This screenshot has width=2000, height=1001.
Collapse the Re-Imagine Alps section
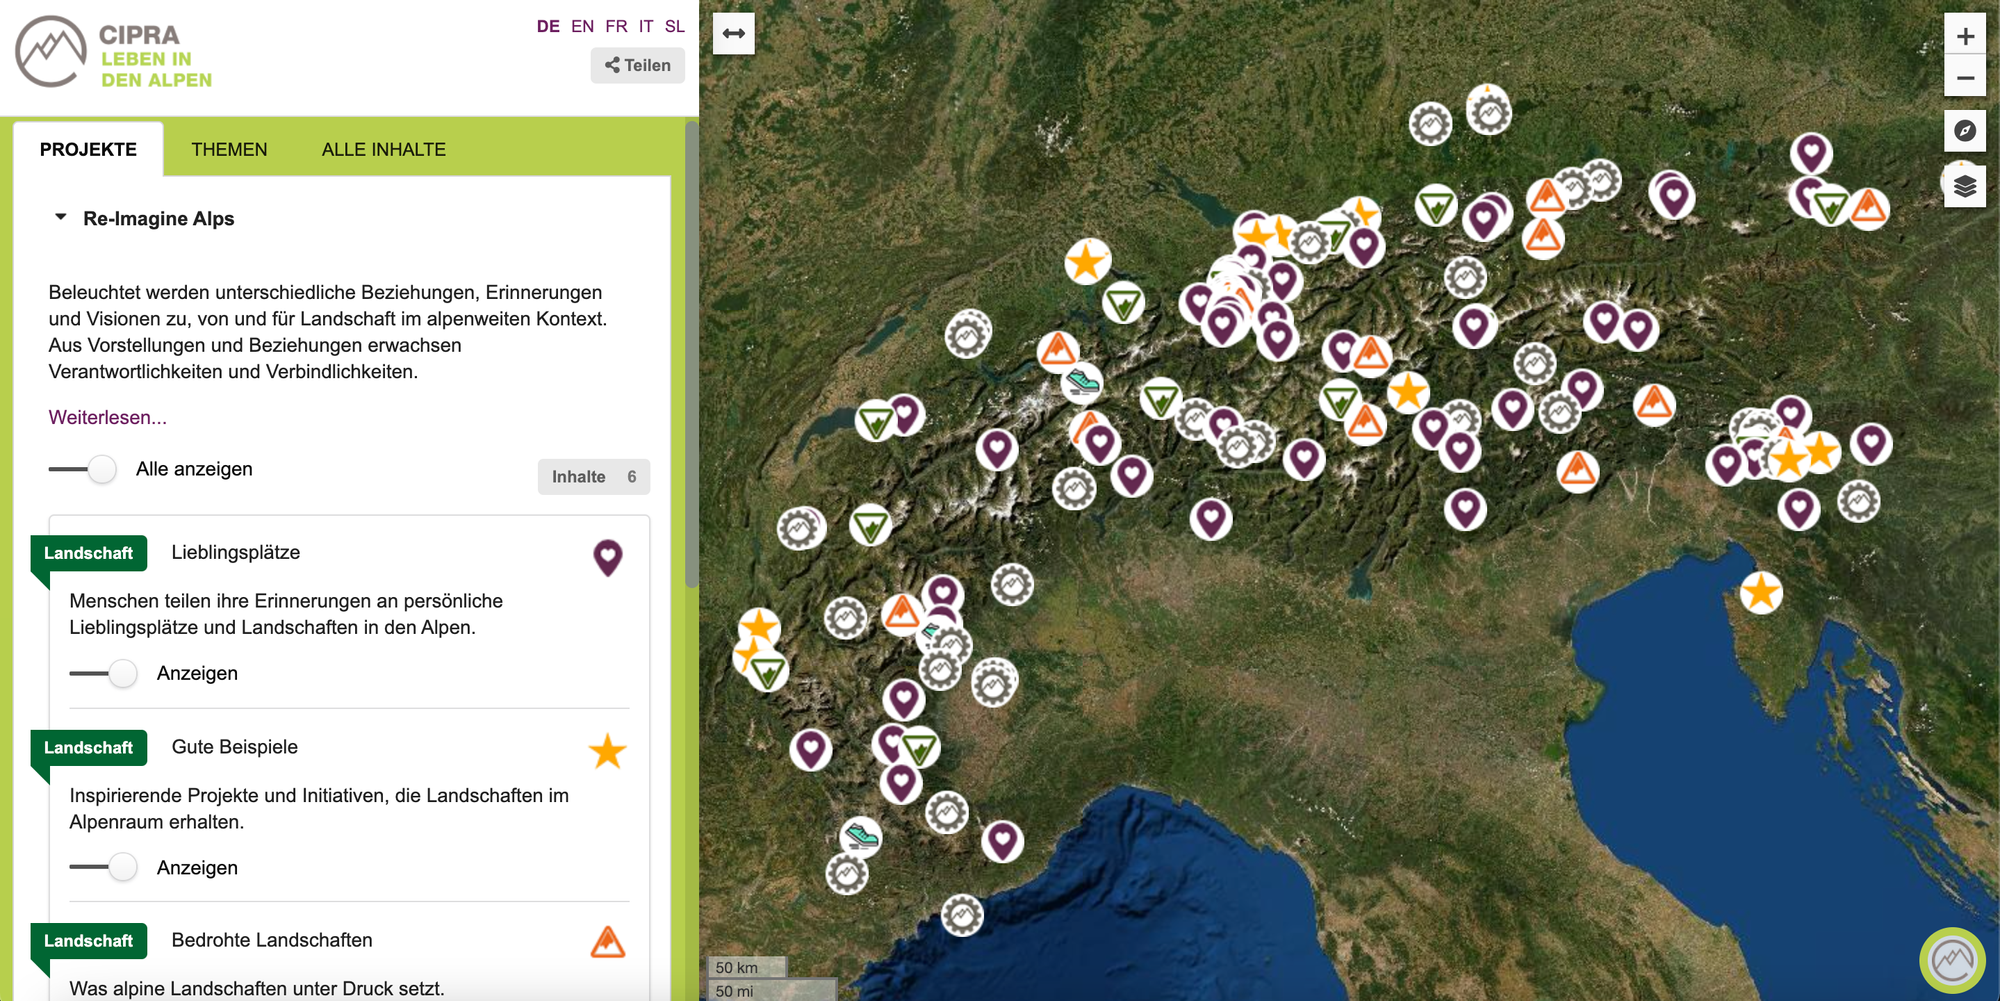click(61, 218)
